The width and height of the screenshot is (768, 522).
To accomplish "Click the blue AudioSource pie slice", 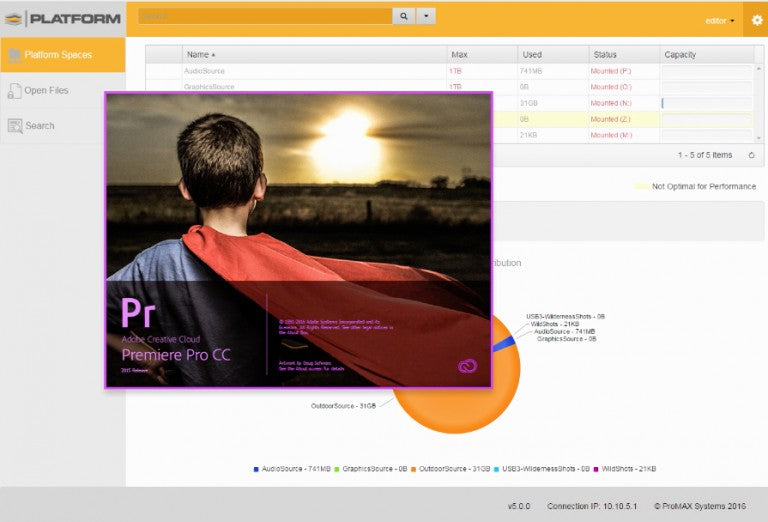I will point(504,343).
